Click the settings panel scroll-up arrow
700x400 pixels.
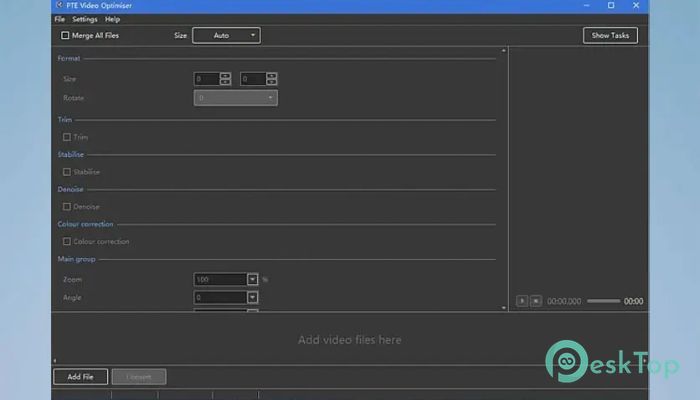(x=504, y=50)
